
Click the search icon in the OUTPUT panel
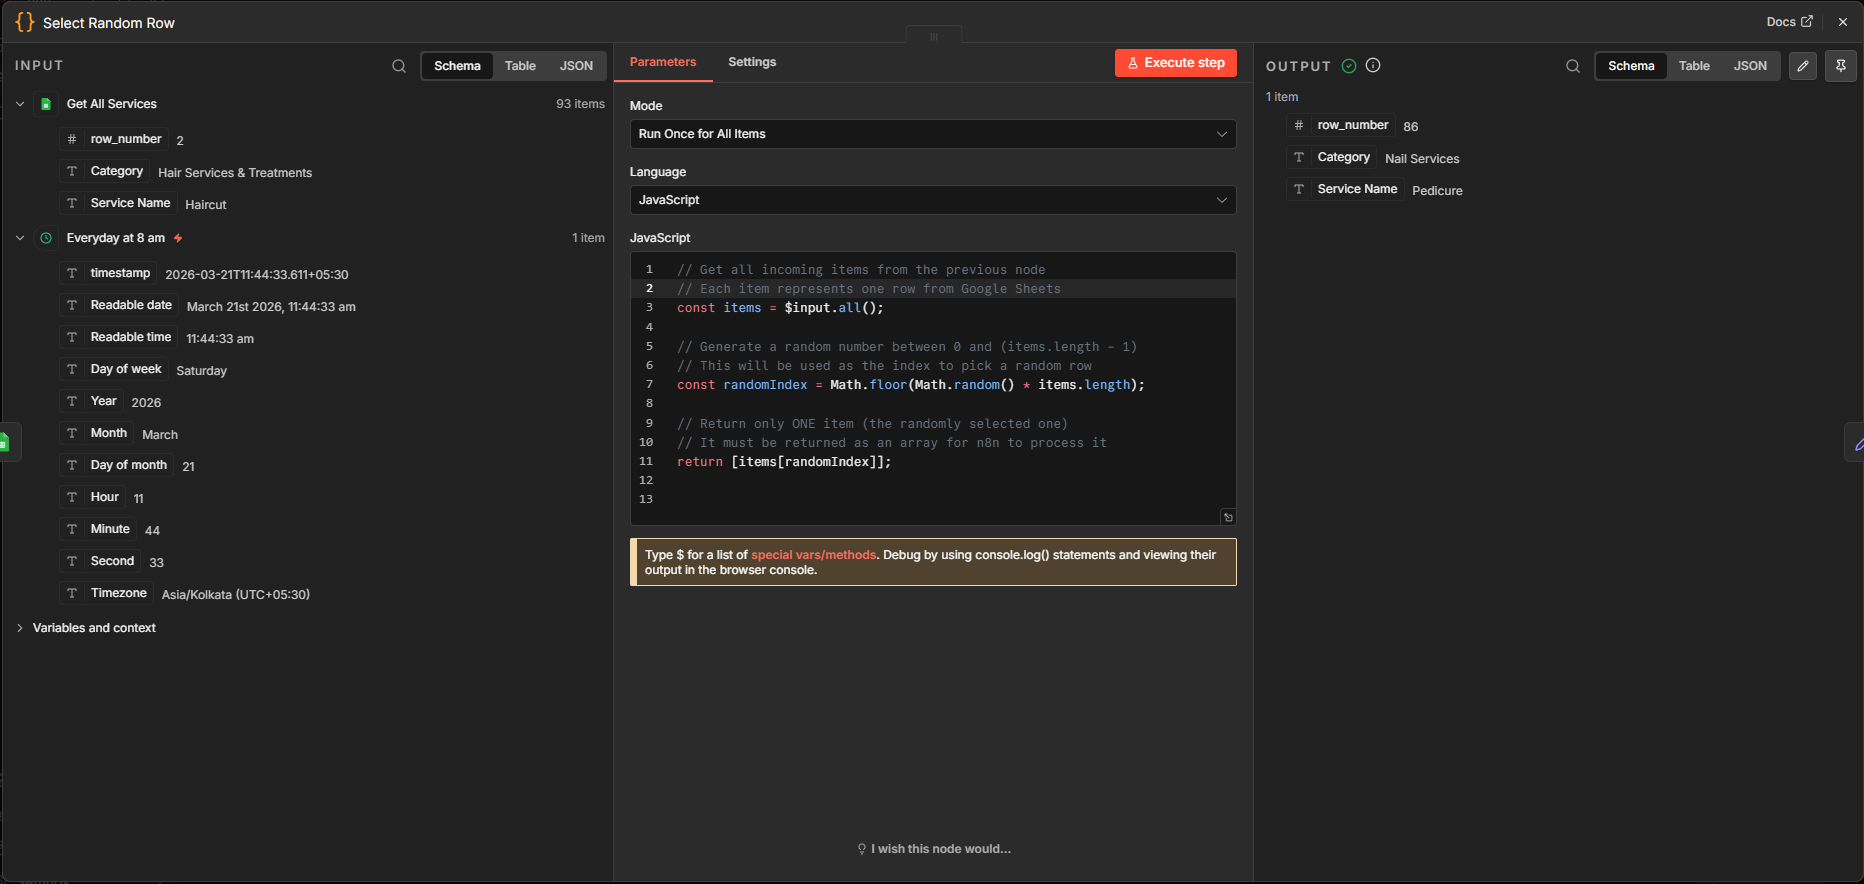pyautogui.click(x=1573, y=66)
